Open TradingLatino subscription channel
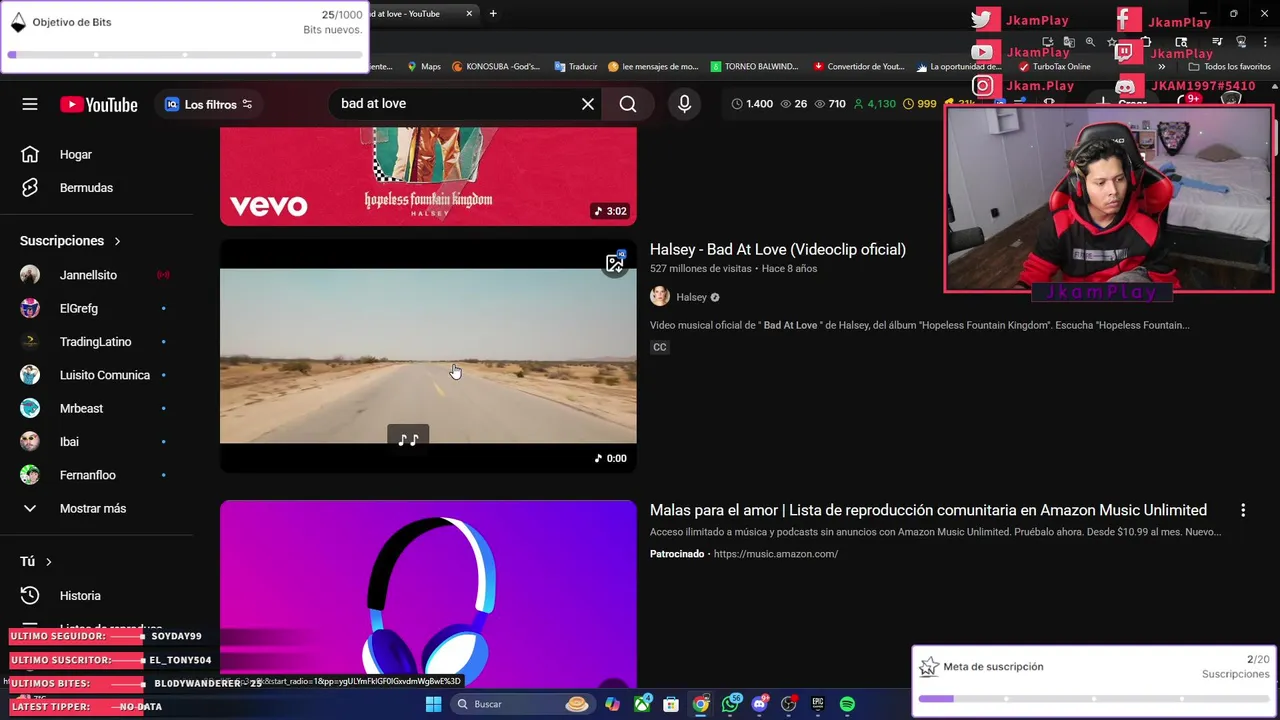Screen dimensions: 1280x720 click(95, 342)
